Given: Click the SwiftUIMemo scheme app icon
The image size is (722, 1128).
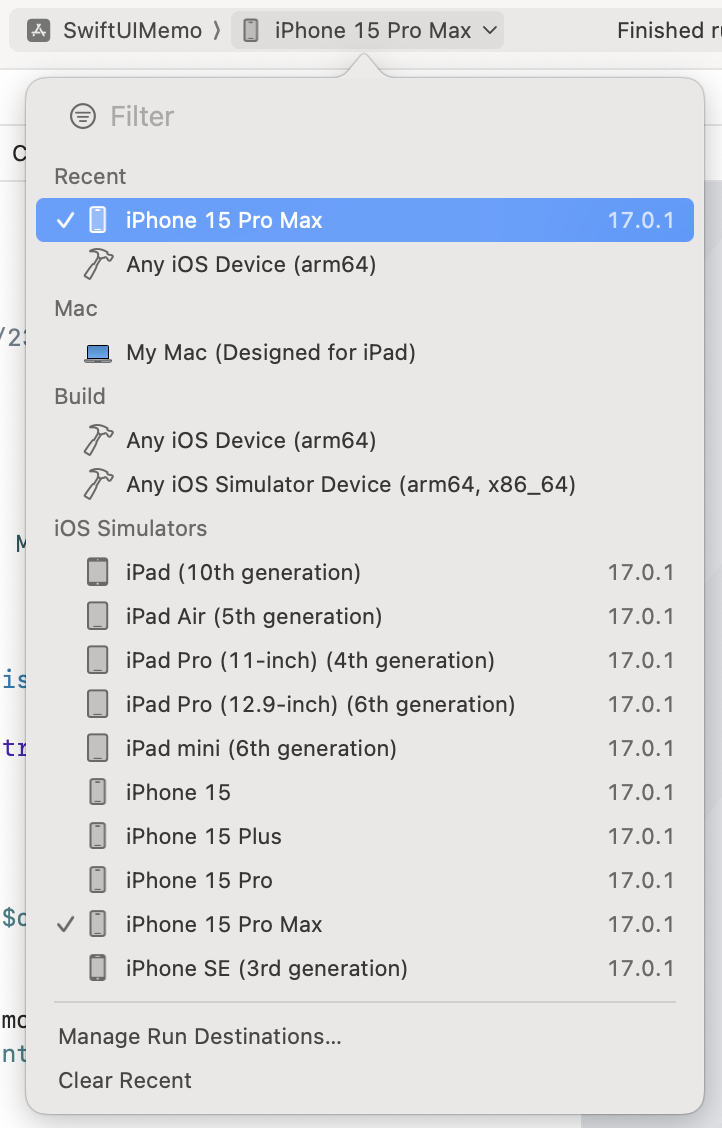Looking at the screenshot, I should [x=39, y=30].
